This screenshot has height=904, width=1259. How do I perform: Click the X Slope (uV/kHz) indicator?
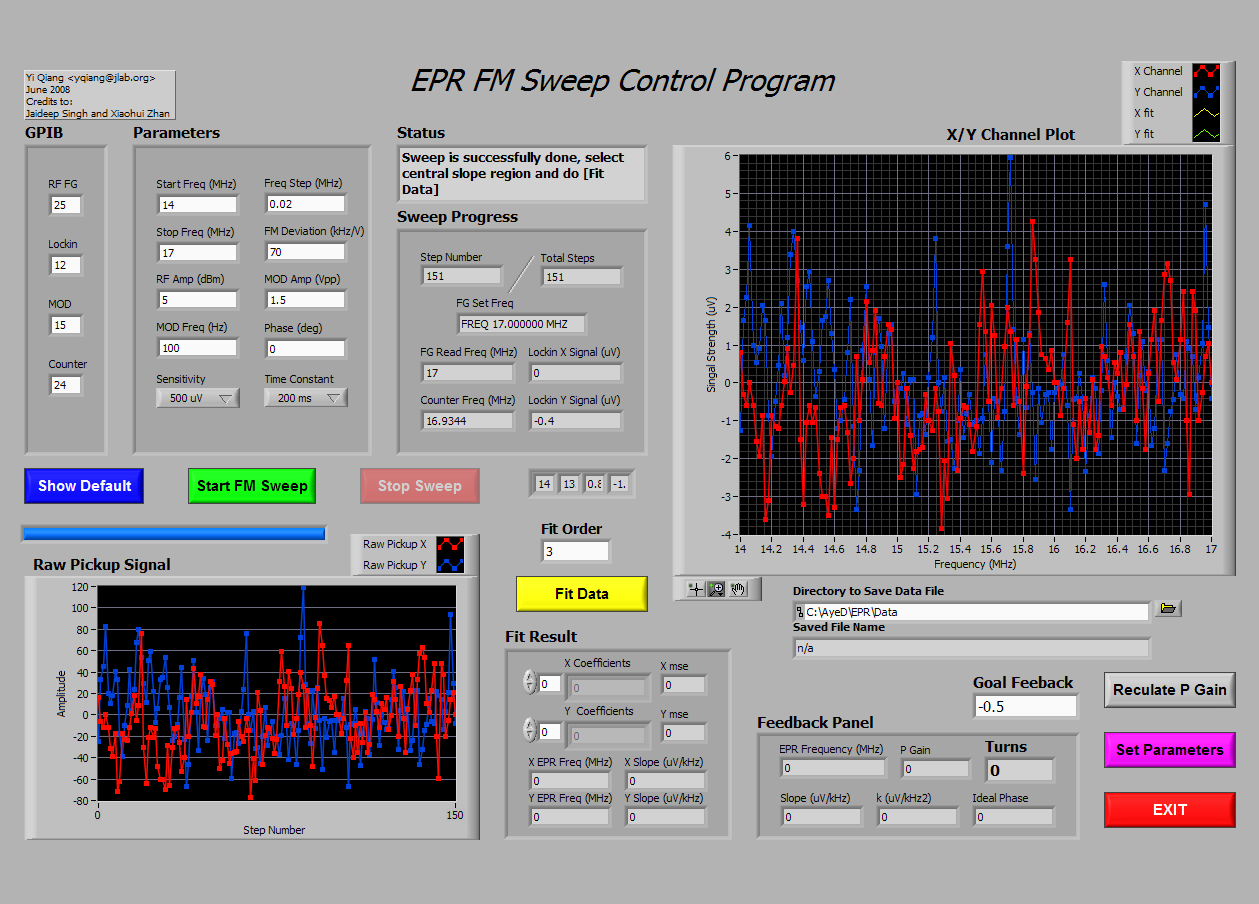click(666, 781)
